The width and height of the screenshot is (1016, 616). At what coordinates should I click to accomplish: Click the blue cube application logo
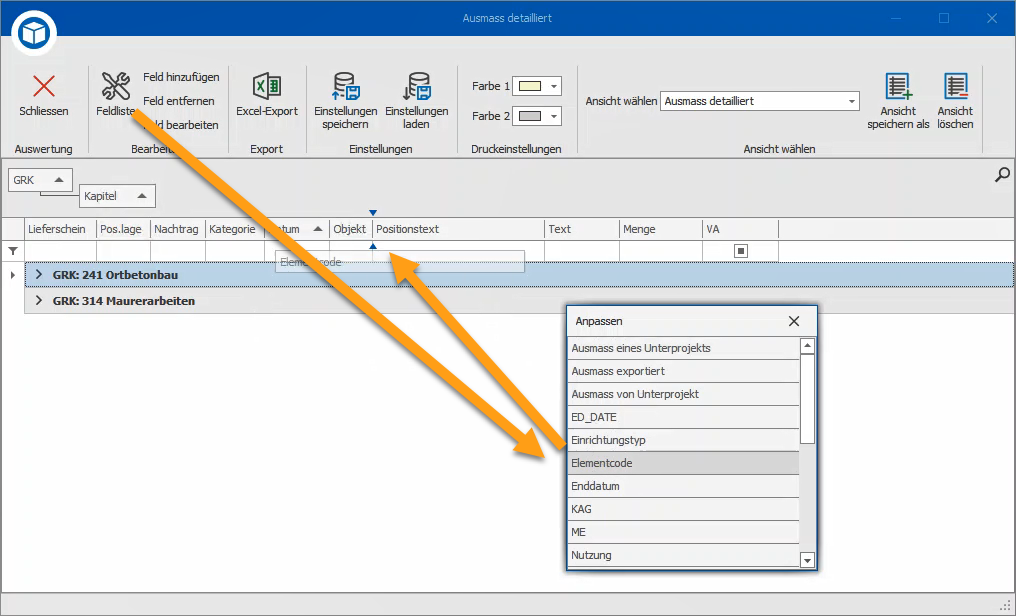34,32
